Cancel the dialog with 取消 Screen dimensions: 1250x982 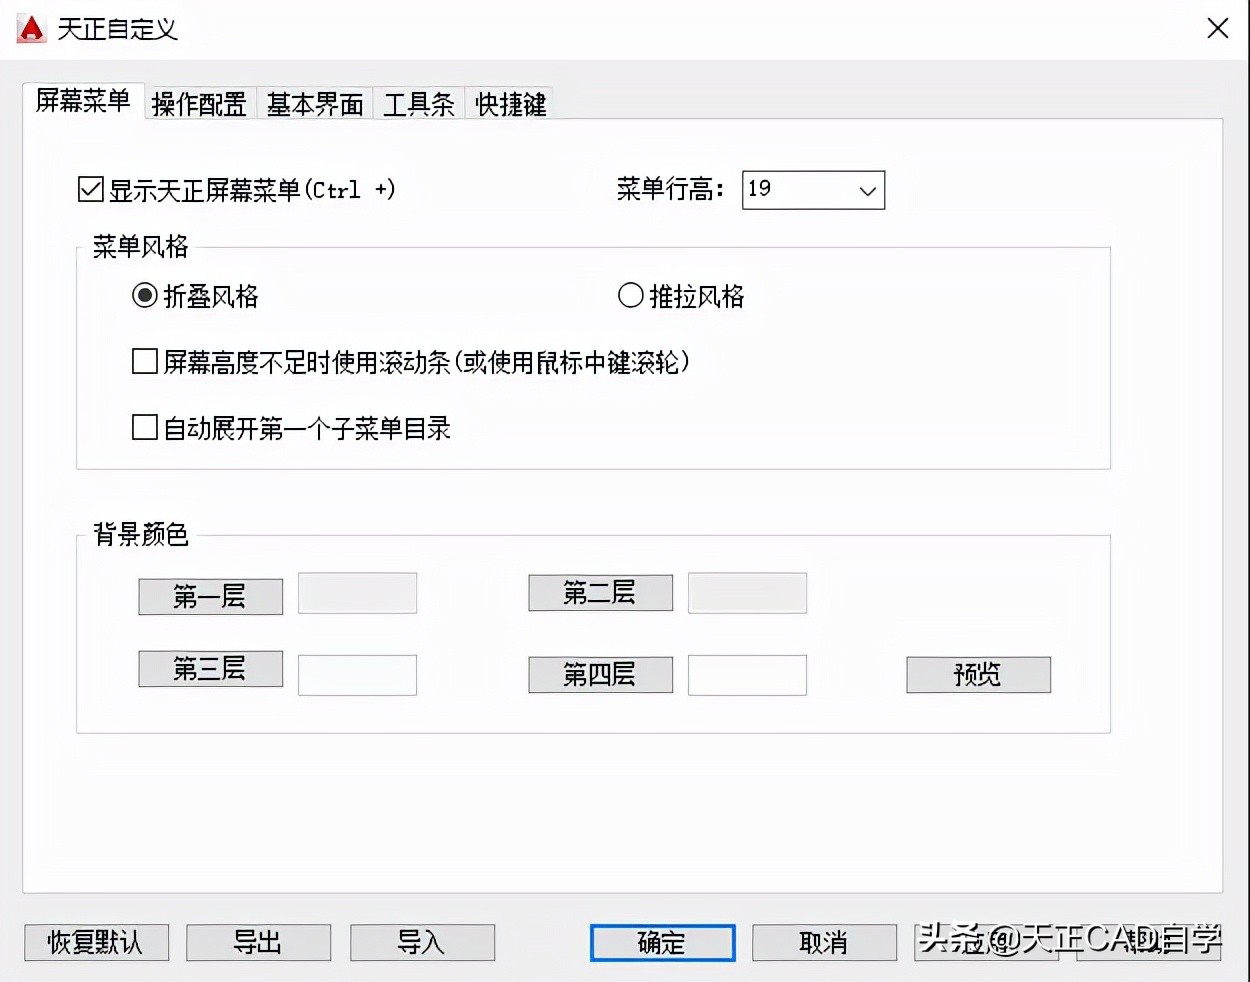tap(824, 942)
